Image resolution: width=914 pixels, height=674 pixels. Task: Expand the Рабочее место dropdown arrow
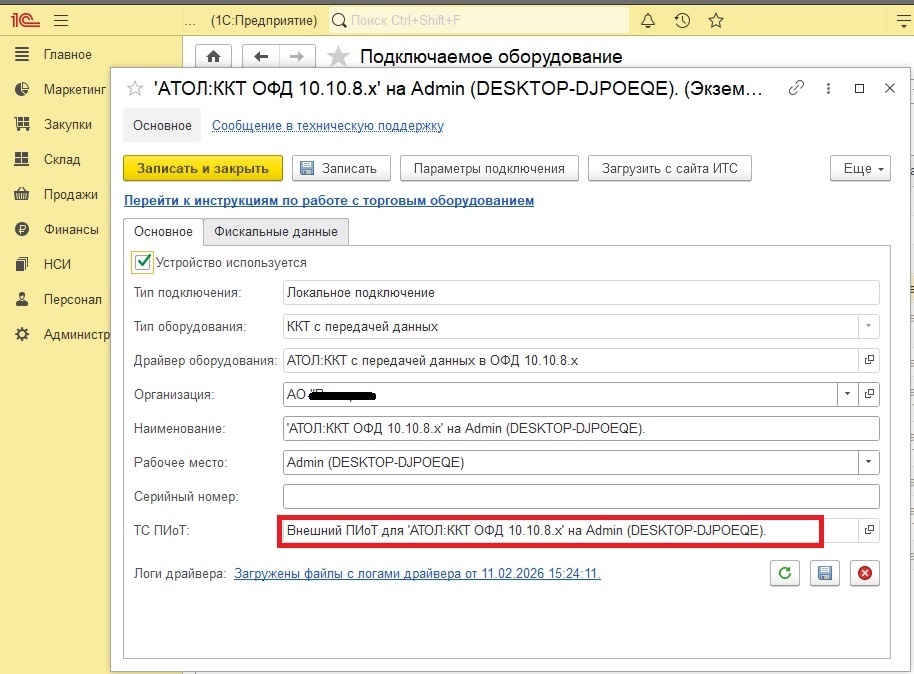click(x=869, y=462)
